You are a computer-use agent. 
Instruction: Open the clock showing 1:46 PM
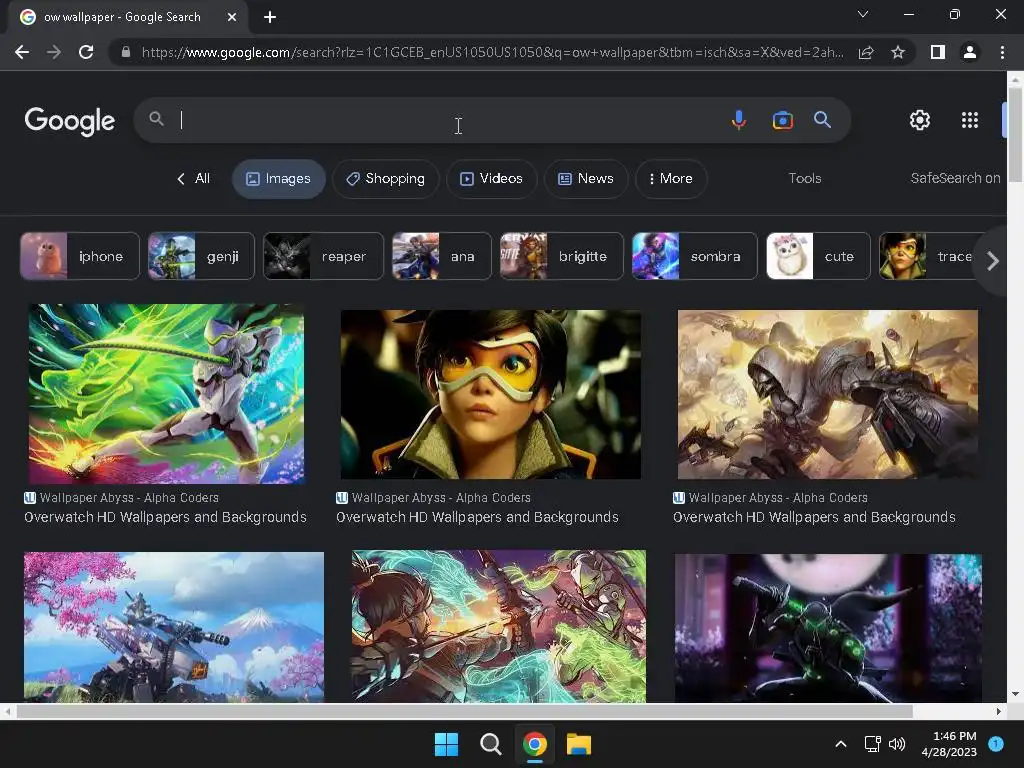[949, 744]
